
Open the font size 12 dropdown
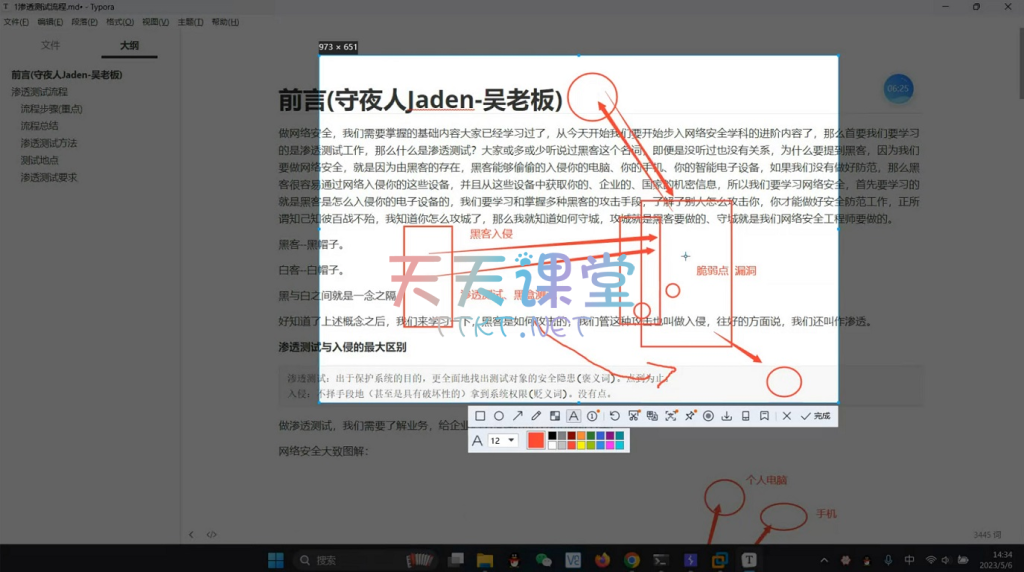[503, 441]
